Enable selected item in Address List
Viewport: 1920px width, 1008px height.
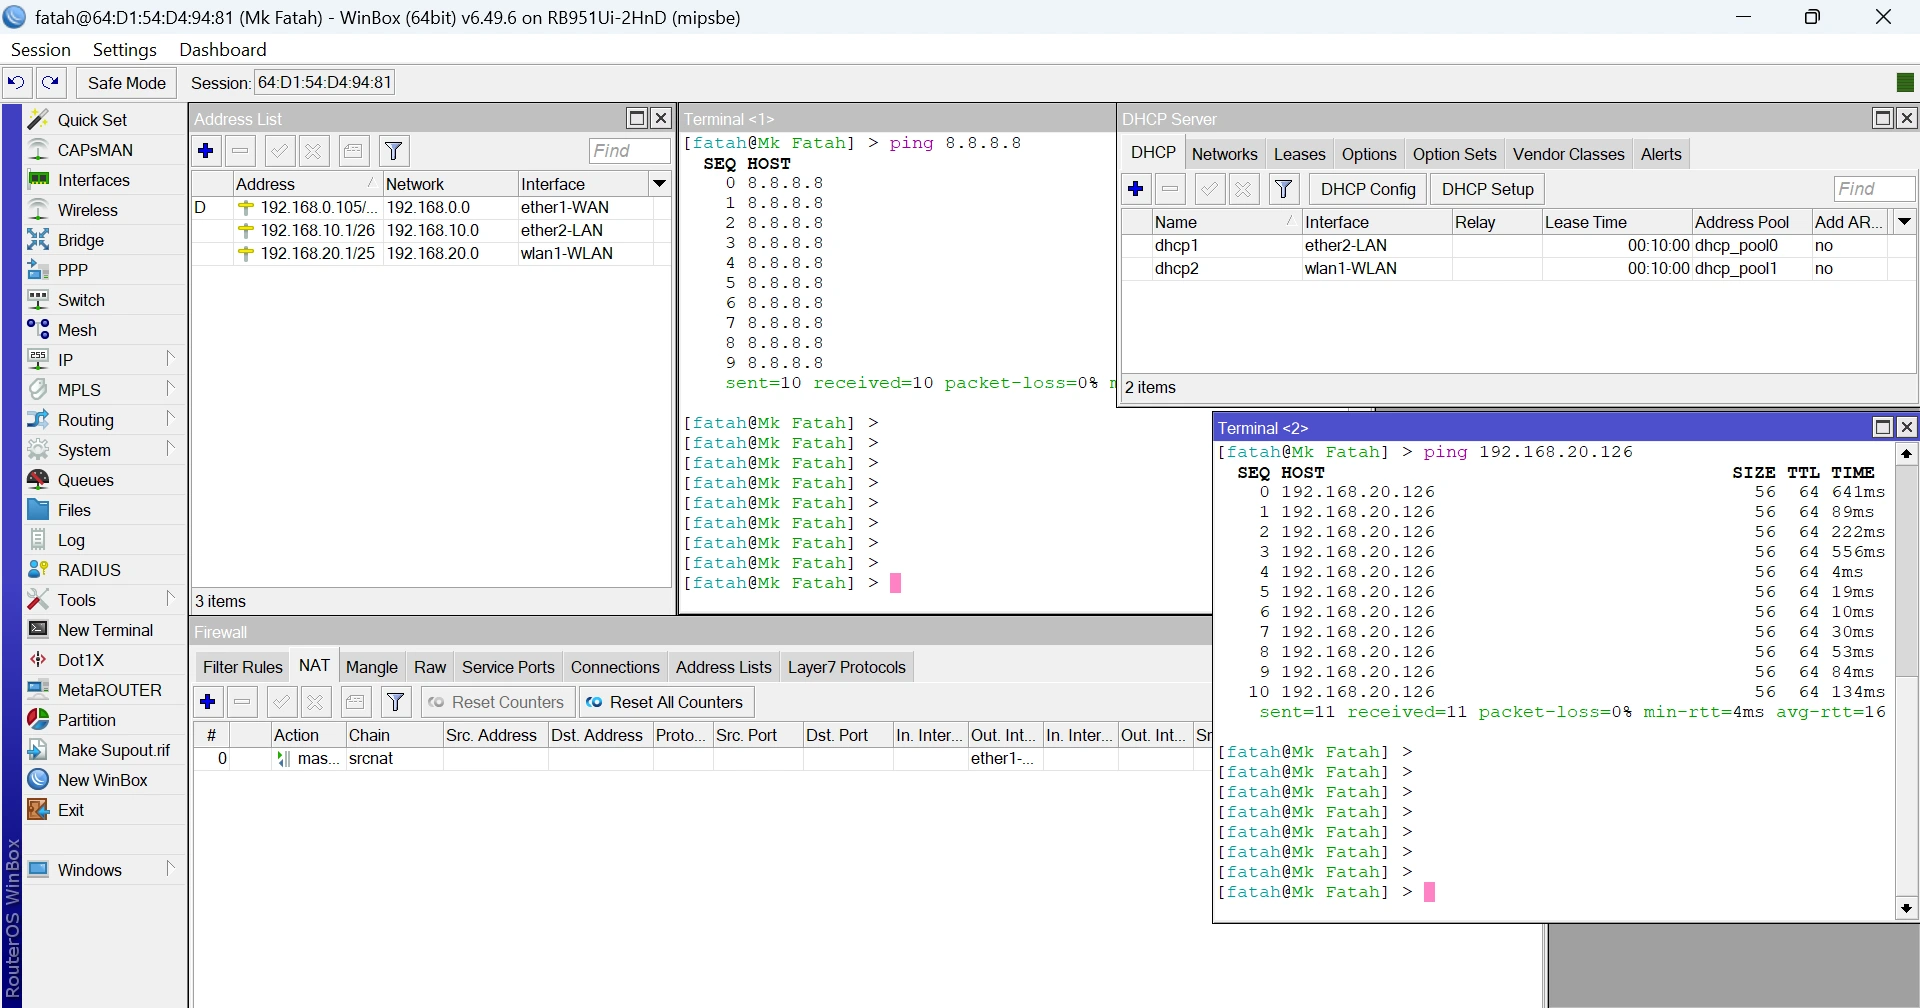(x=279, y=151)
